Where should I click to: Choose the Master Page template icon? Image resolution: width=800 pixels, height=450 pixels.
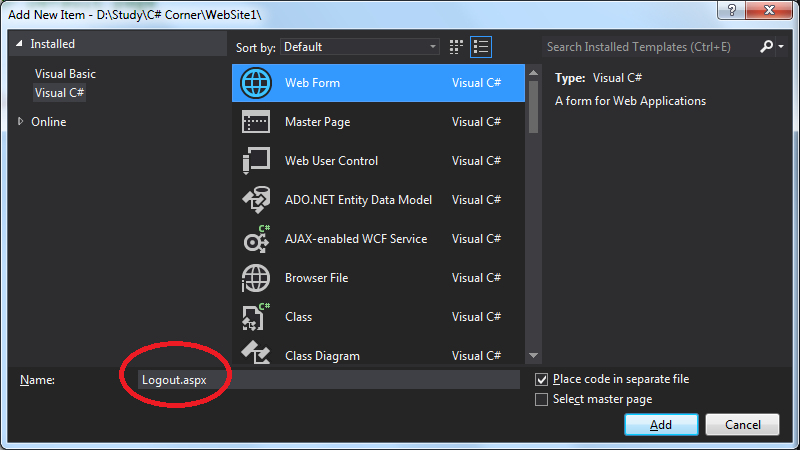(256, 122)
